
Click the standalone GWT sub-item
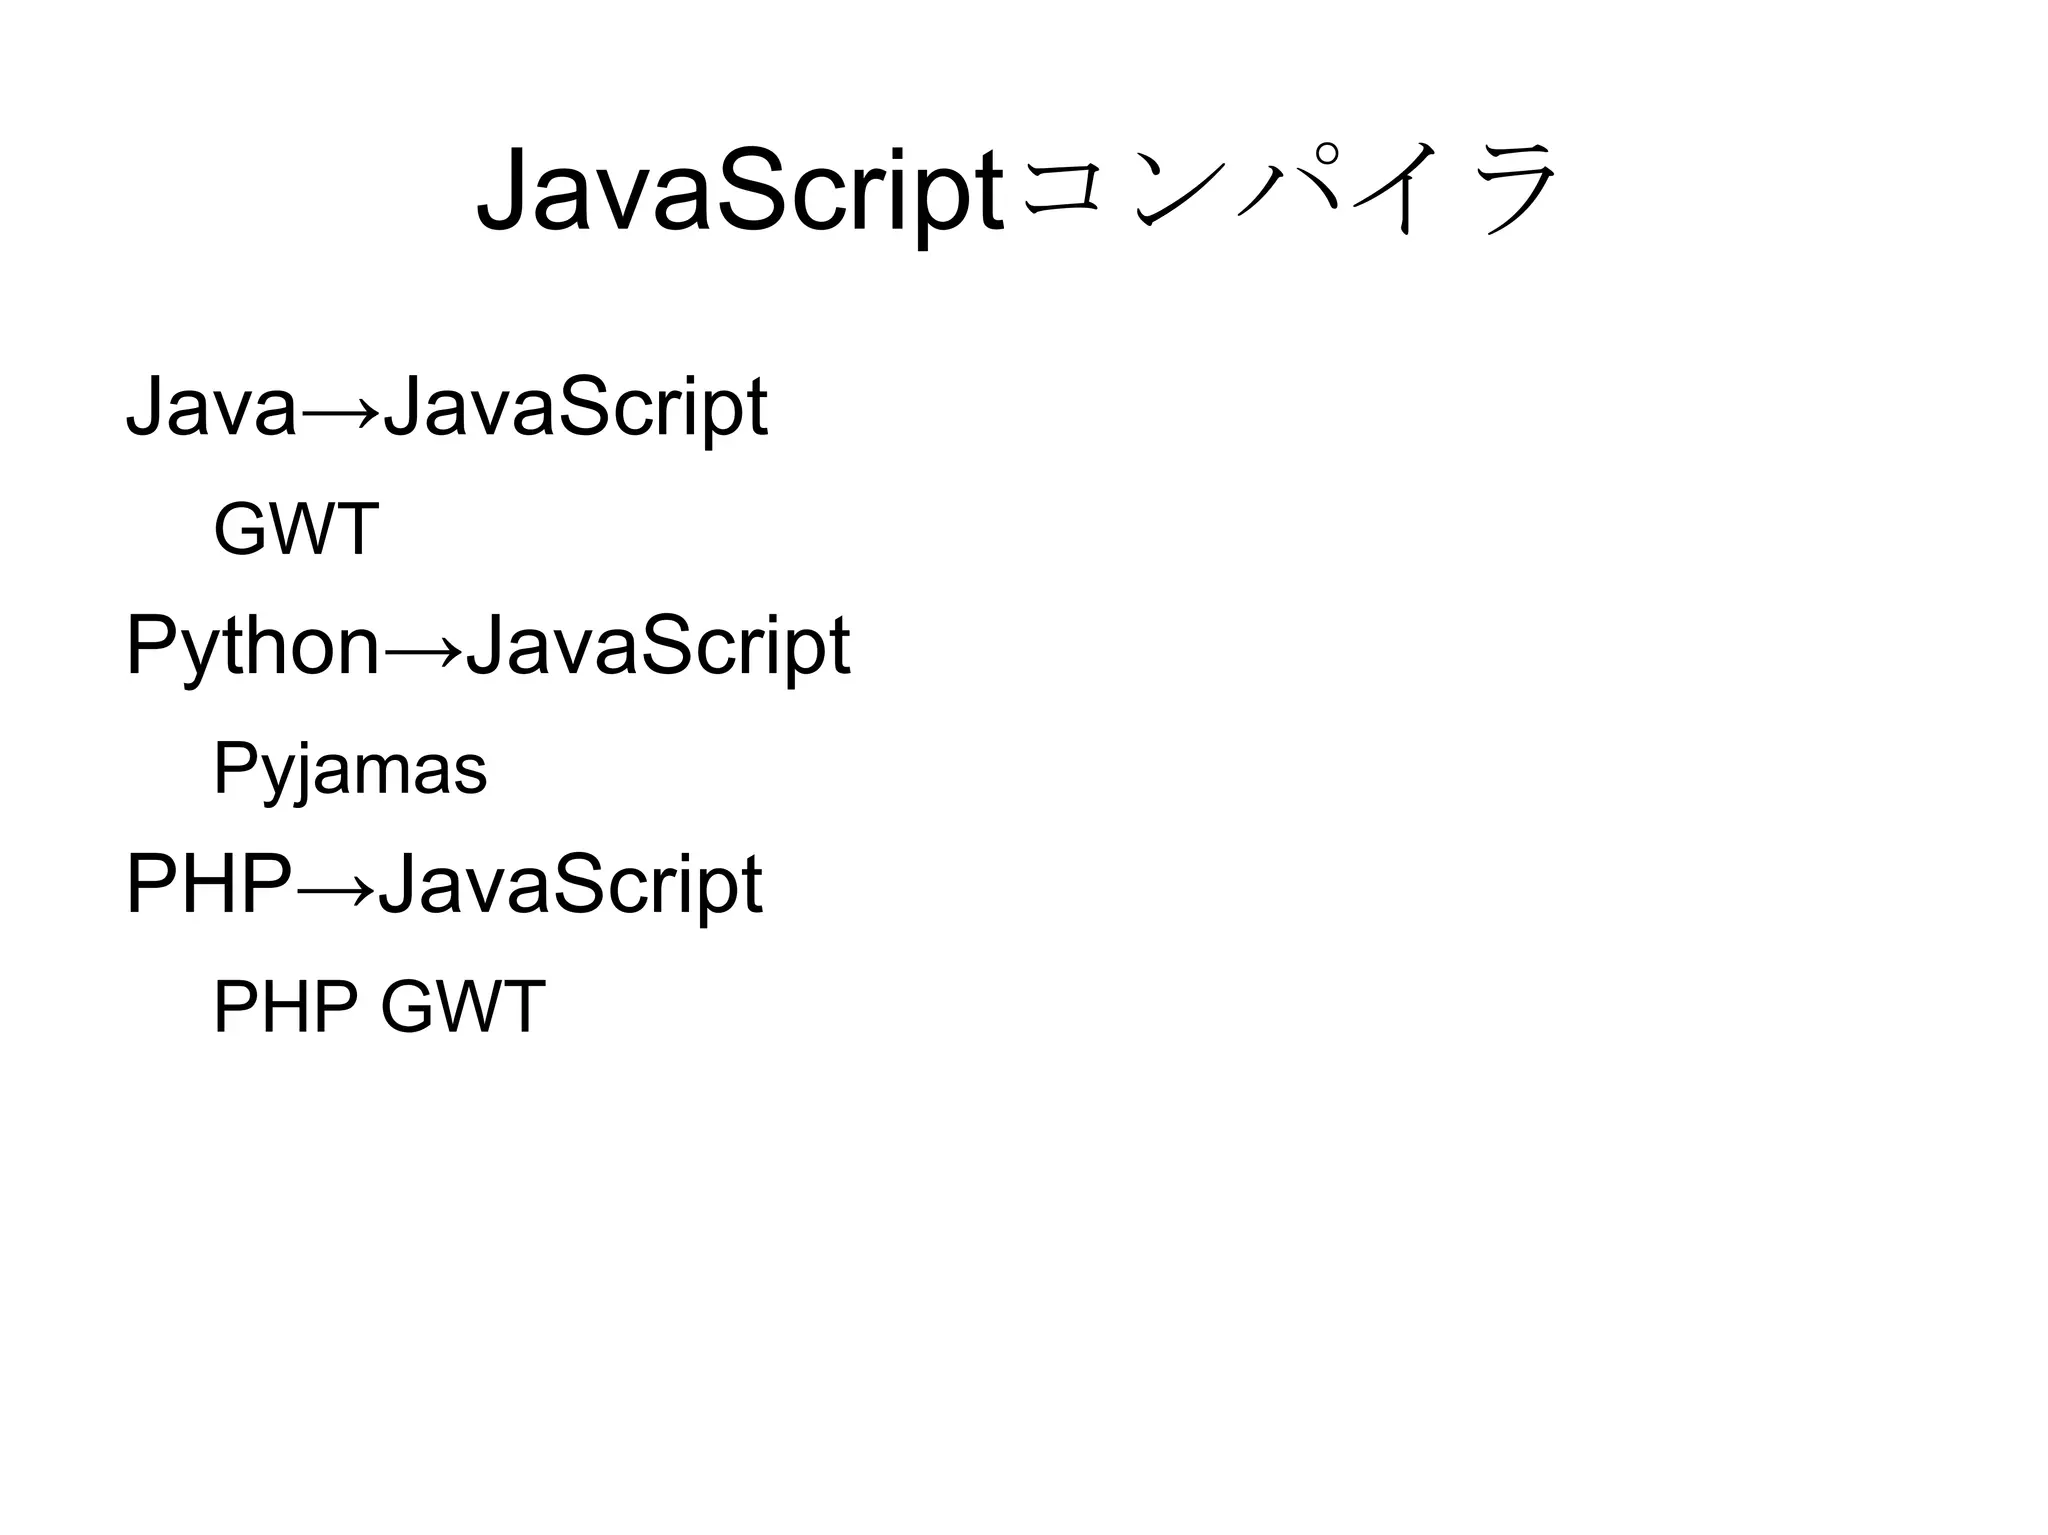click(x=296, y=529)
